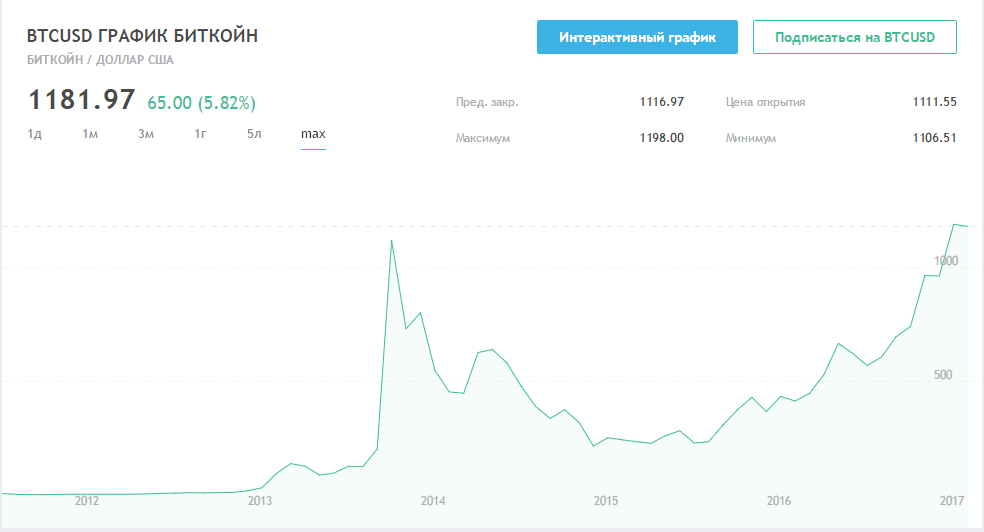Switch to the 1г time range
Viewport: 984px width, 532px height.
coord(200,134)
